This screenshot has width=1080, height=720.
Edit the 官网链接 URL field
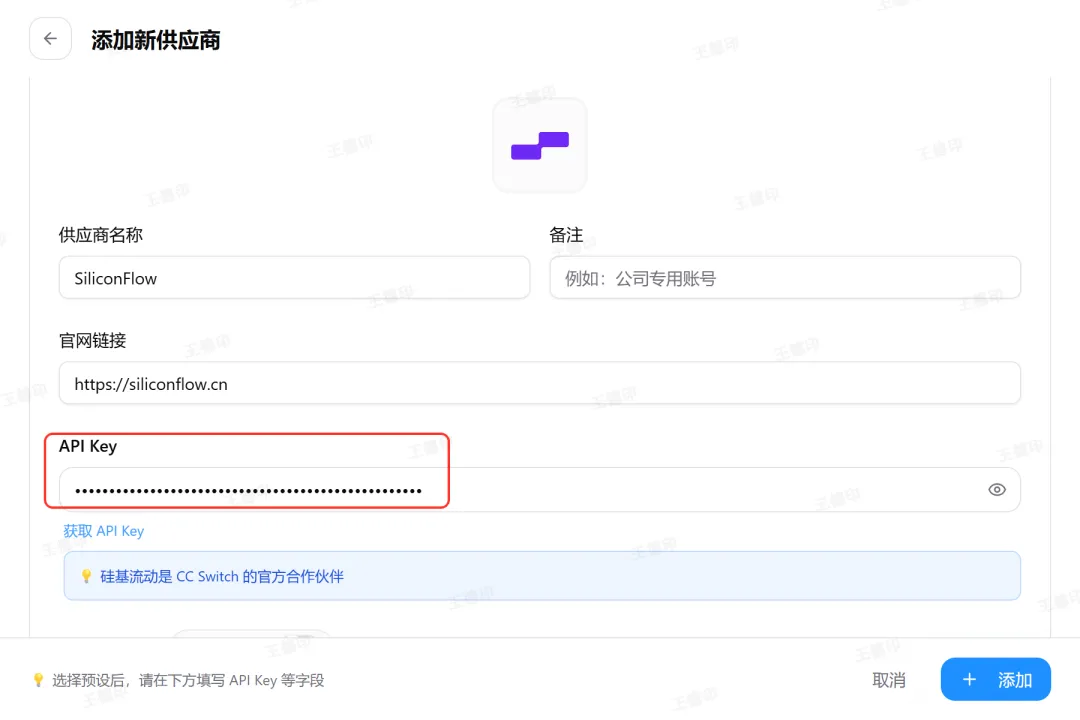(539, 383)
